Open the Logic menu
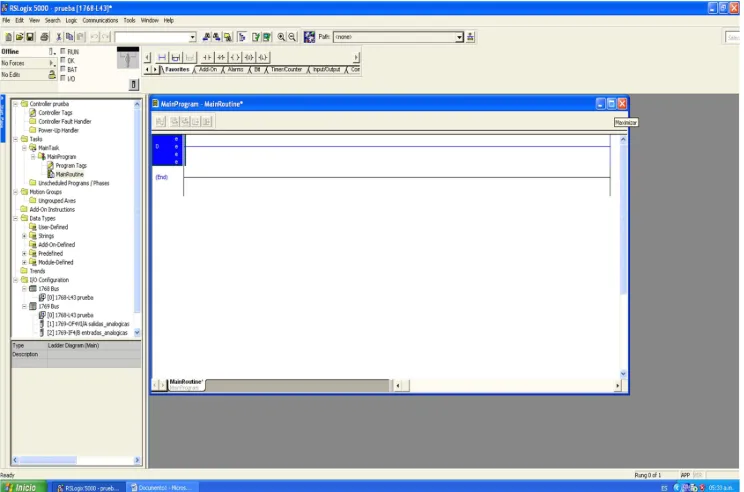Image resolution: width=744 pixels, height=492 pixels. (x=71, y=20)
